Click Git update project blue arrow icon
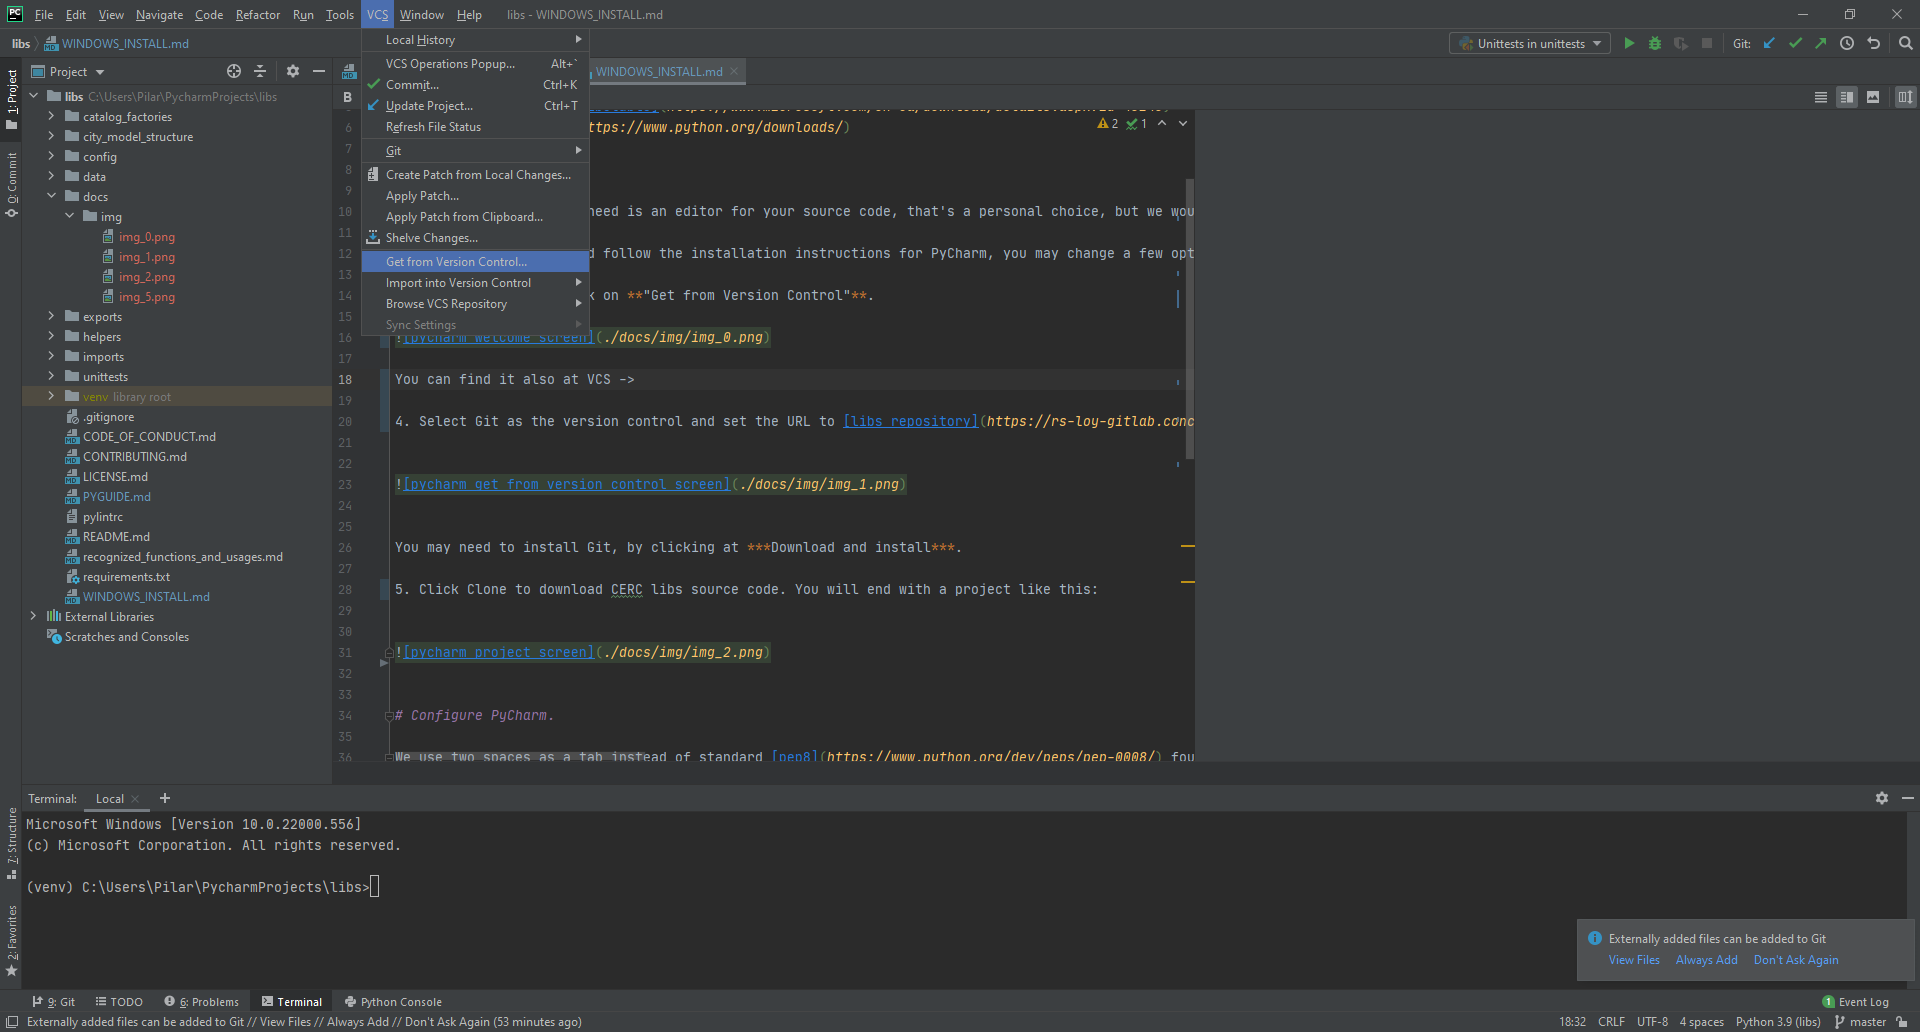Viewport: 1920px width, 1032px height. (1769, 43)
